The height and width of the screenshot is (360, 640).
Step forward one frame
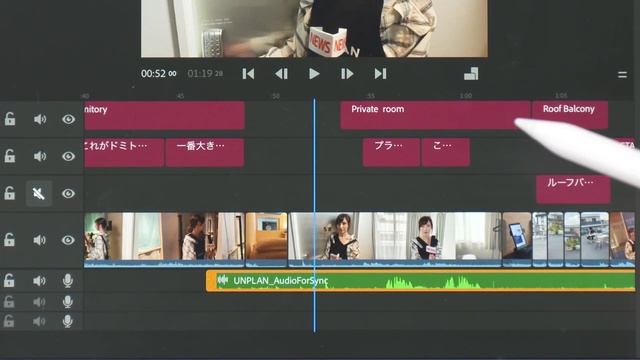click(x=347, y=74)
